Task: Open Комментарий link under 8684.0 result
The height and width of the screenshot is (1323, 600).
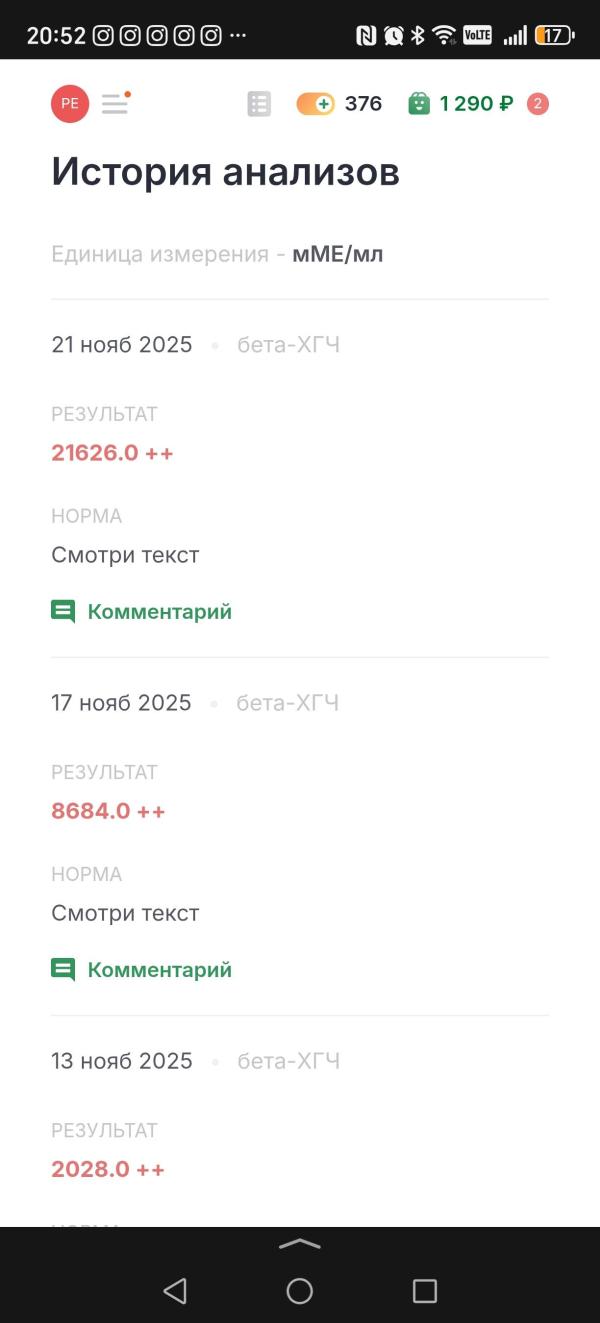Action: [160, 969]
